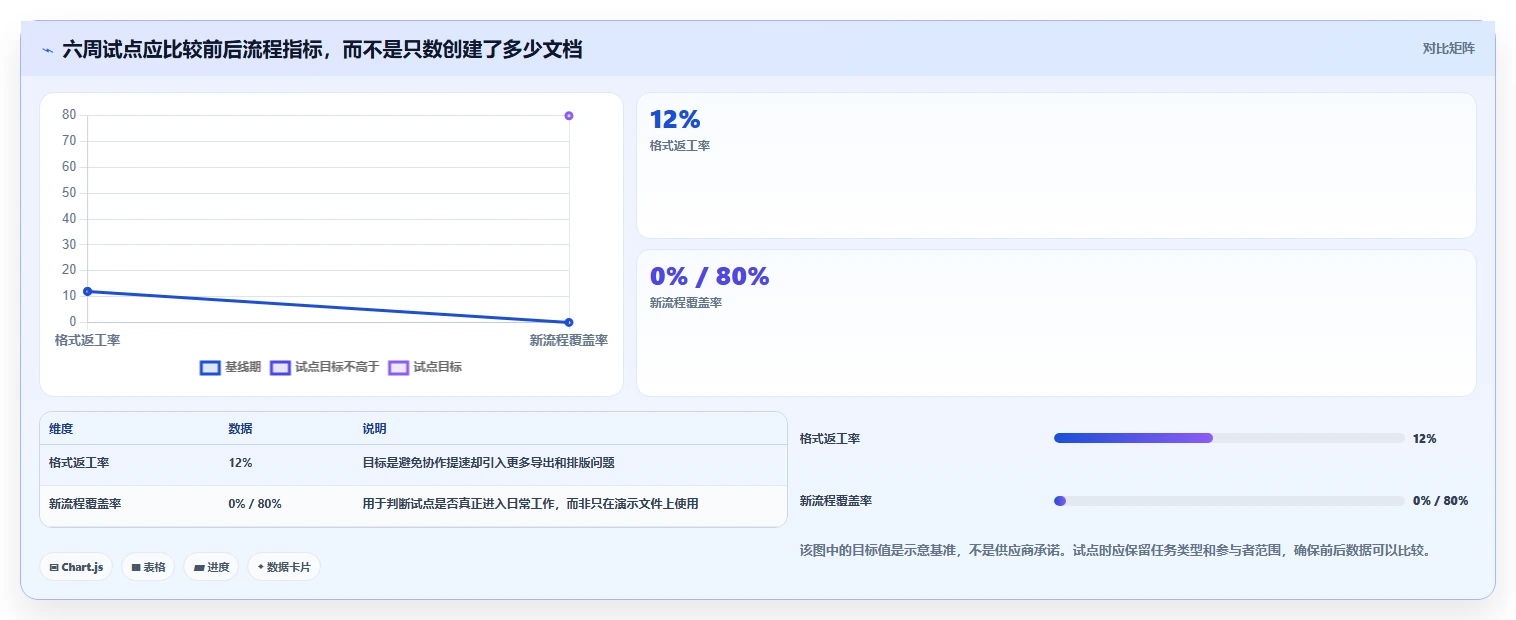Toggle the 基线期 legend item
Viewport: 1516px width, 620px height.
pyautogui.click(x=230, y=367)
